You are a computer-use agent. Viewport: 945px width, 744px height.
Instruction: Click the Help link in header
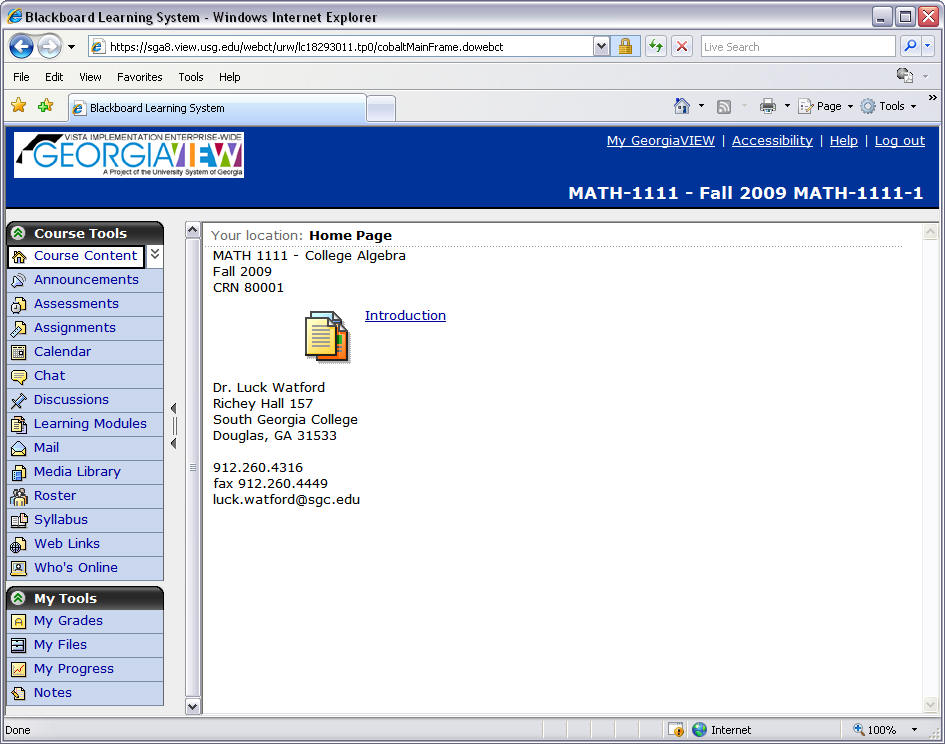(843, 140)
